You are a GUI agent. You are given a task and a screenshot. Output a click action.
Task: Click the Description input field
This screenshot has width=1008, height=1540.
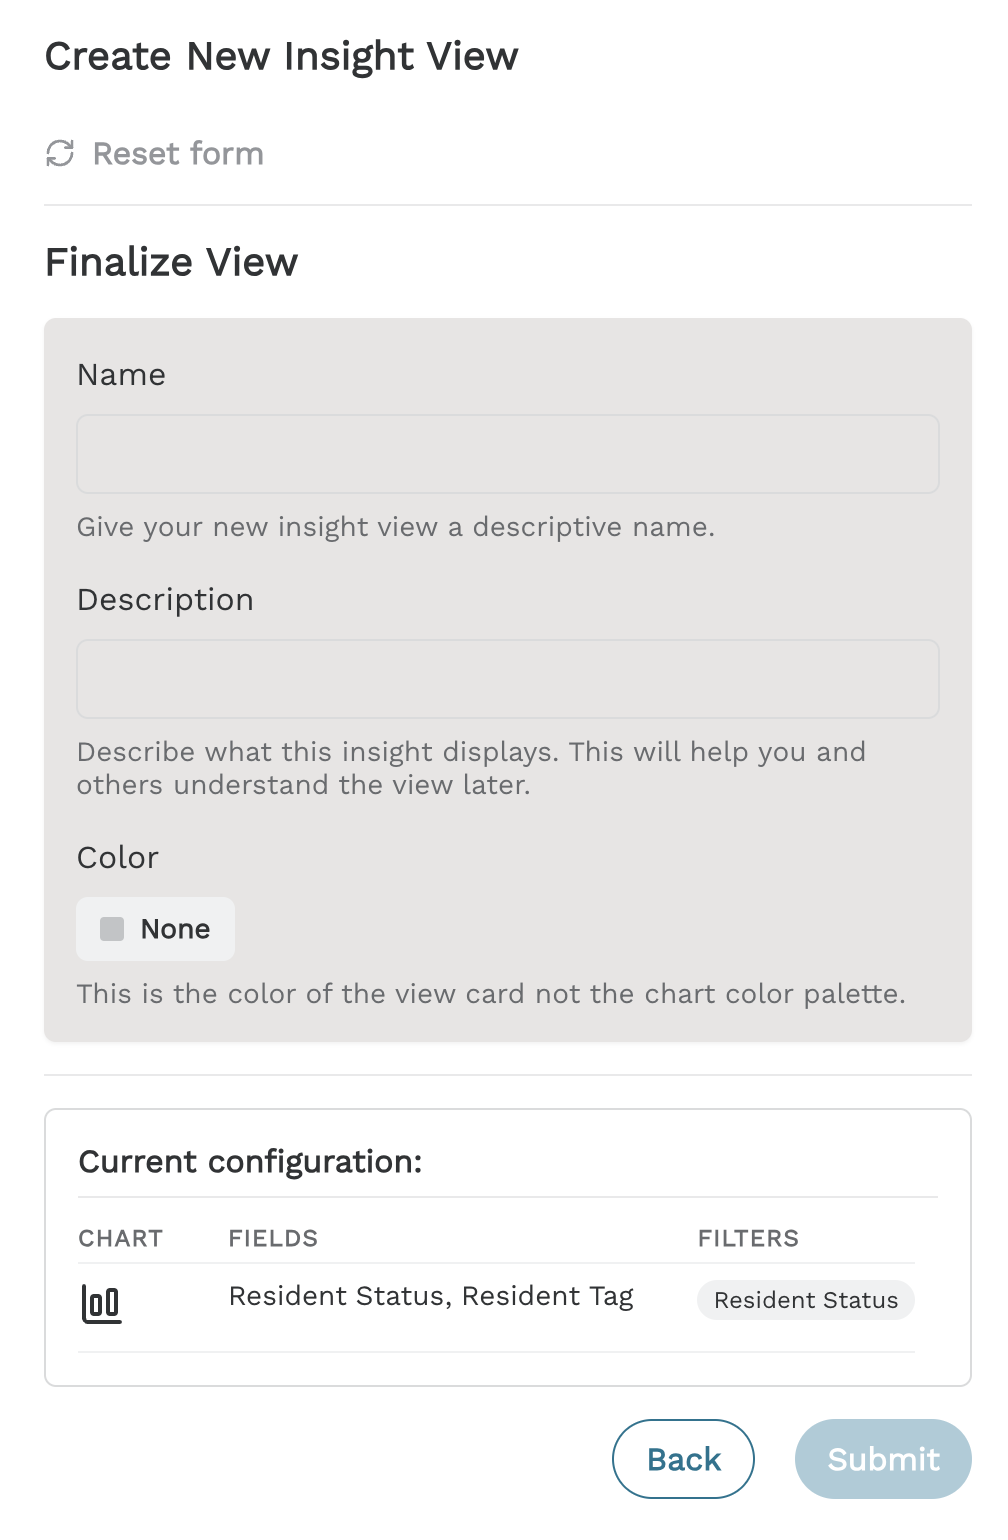pyautogui.click(x=508, y=679)
